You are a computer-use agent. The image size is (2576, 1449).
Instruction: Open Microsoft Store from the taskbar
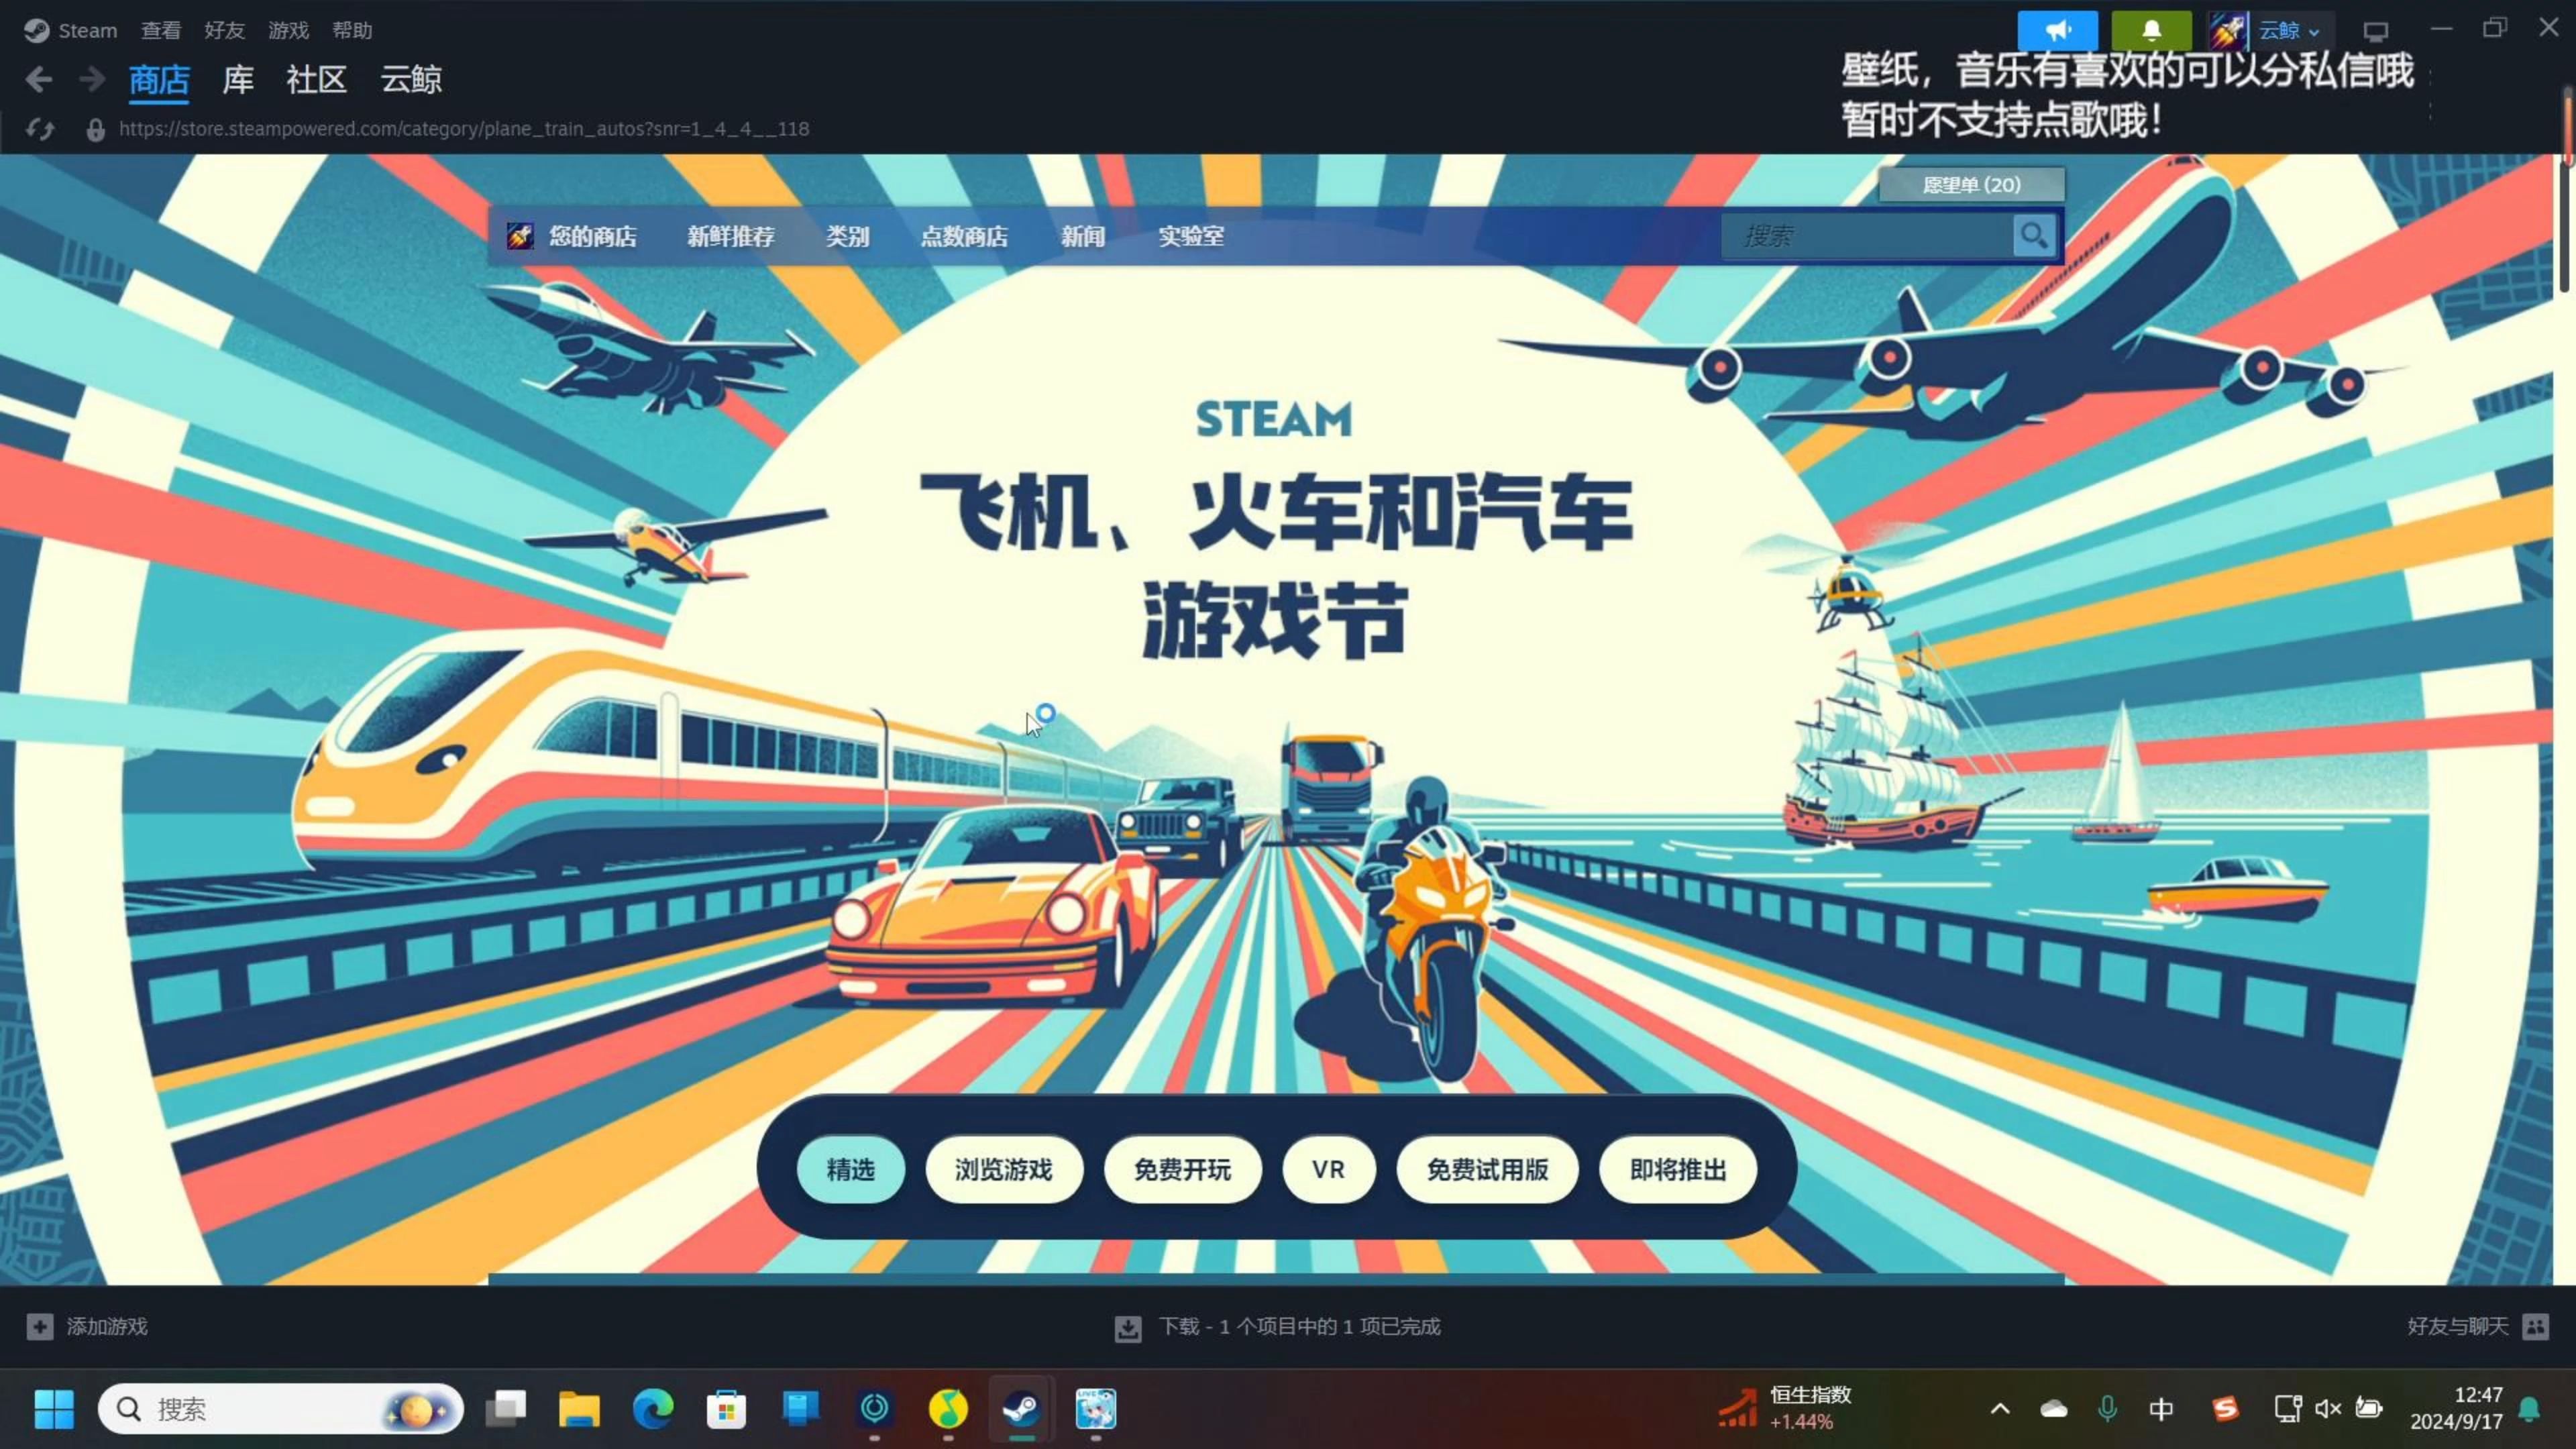click(x=727, y=1409)
